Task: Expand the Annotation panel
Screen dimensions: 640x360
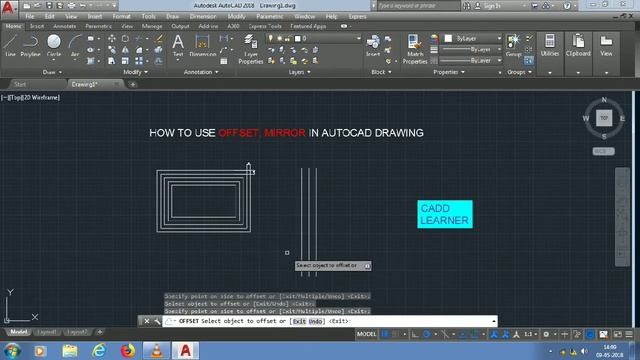Action: pos(201,72)
